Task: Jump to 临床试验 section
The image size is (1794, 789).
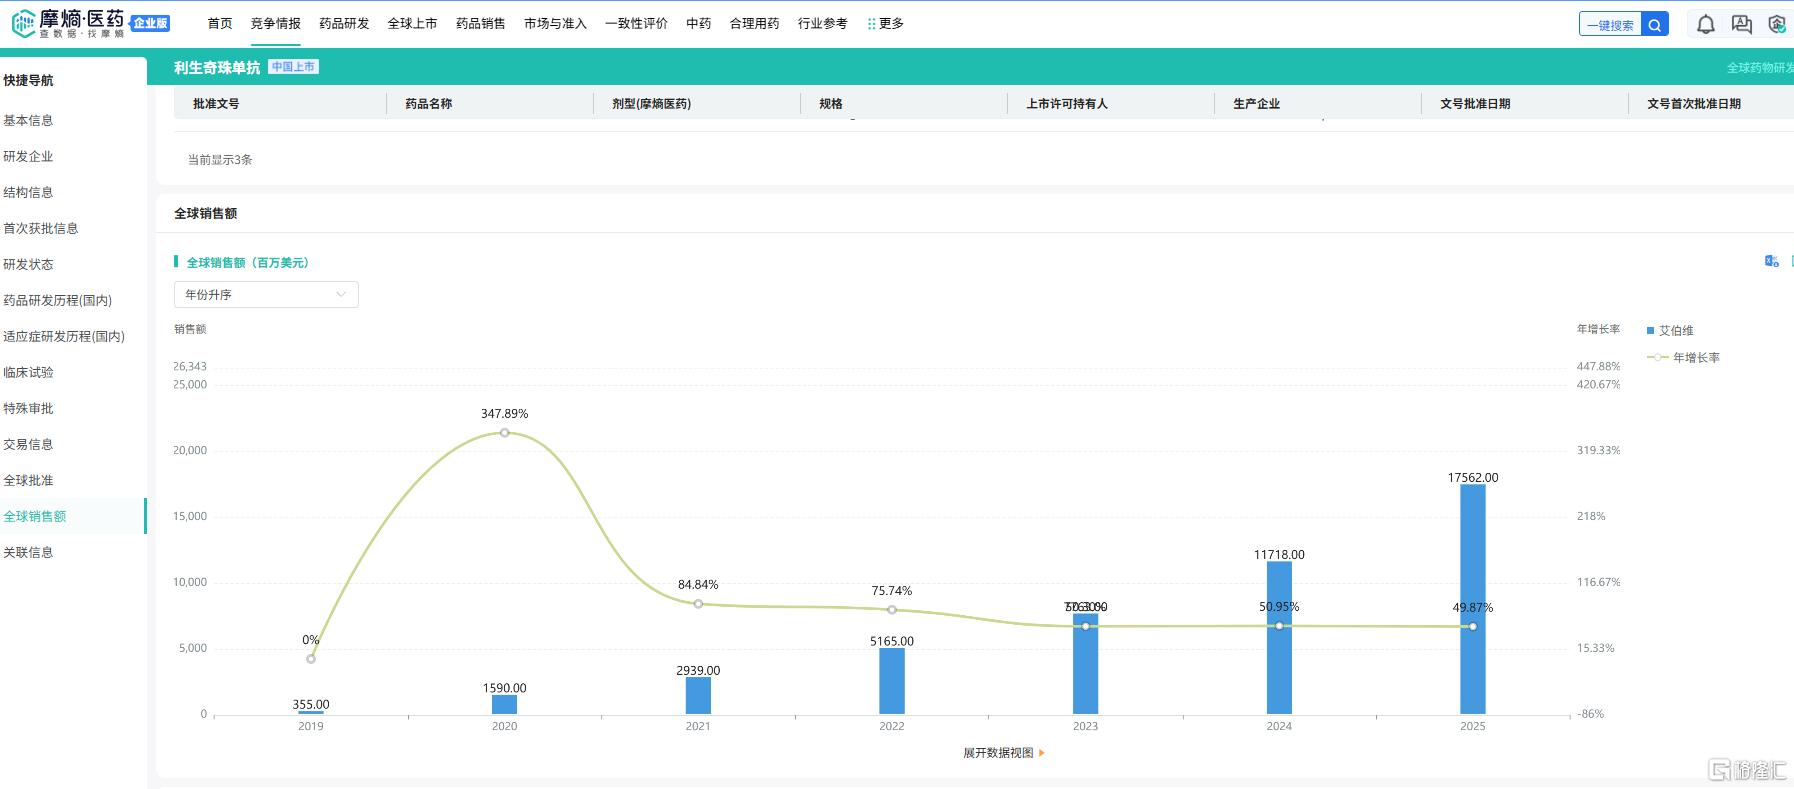Action: (x=28, y=372)
